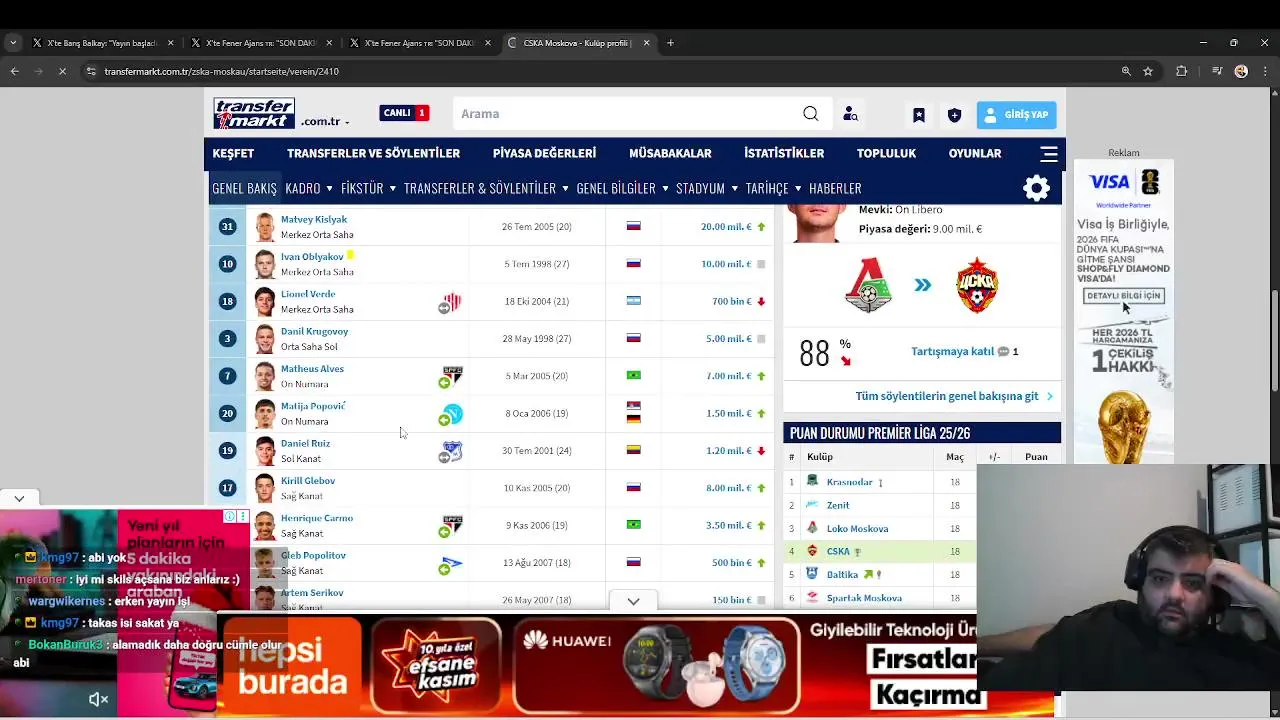Click Matija Popović's Napoli crest icon
Screen dimensions: 1280x720
click(x=453, y=413)
